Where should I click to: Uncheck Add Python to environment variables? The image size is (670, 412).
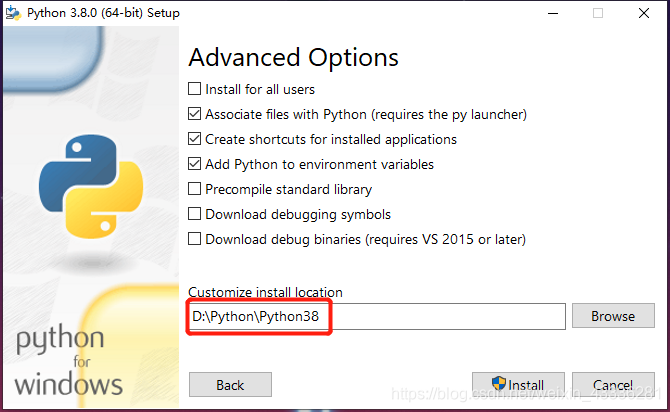click(x=194, y=164)
